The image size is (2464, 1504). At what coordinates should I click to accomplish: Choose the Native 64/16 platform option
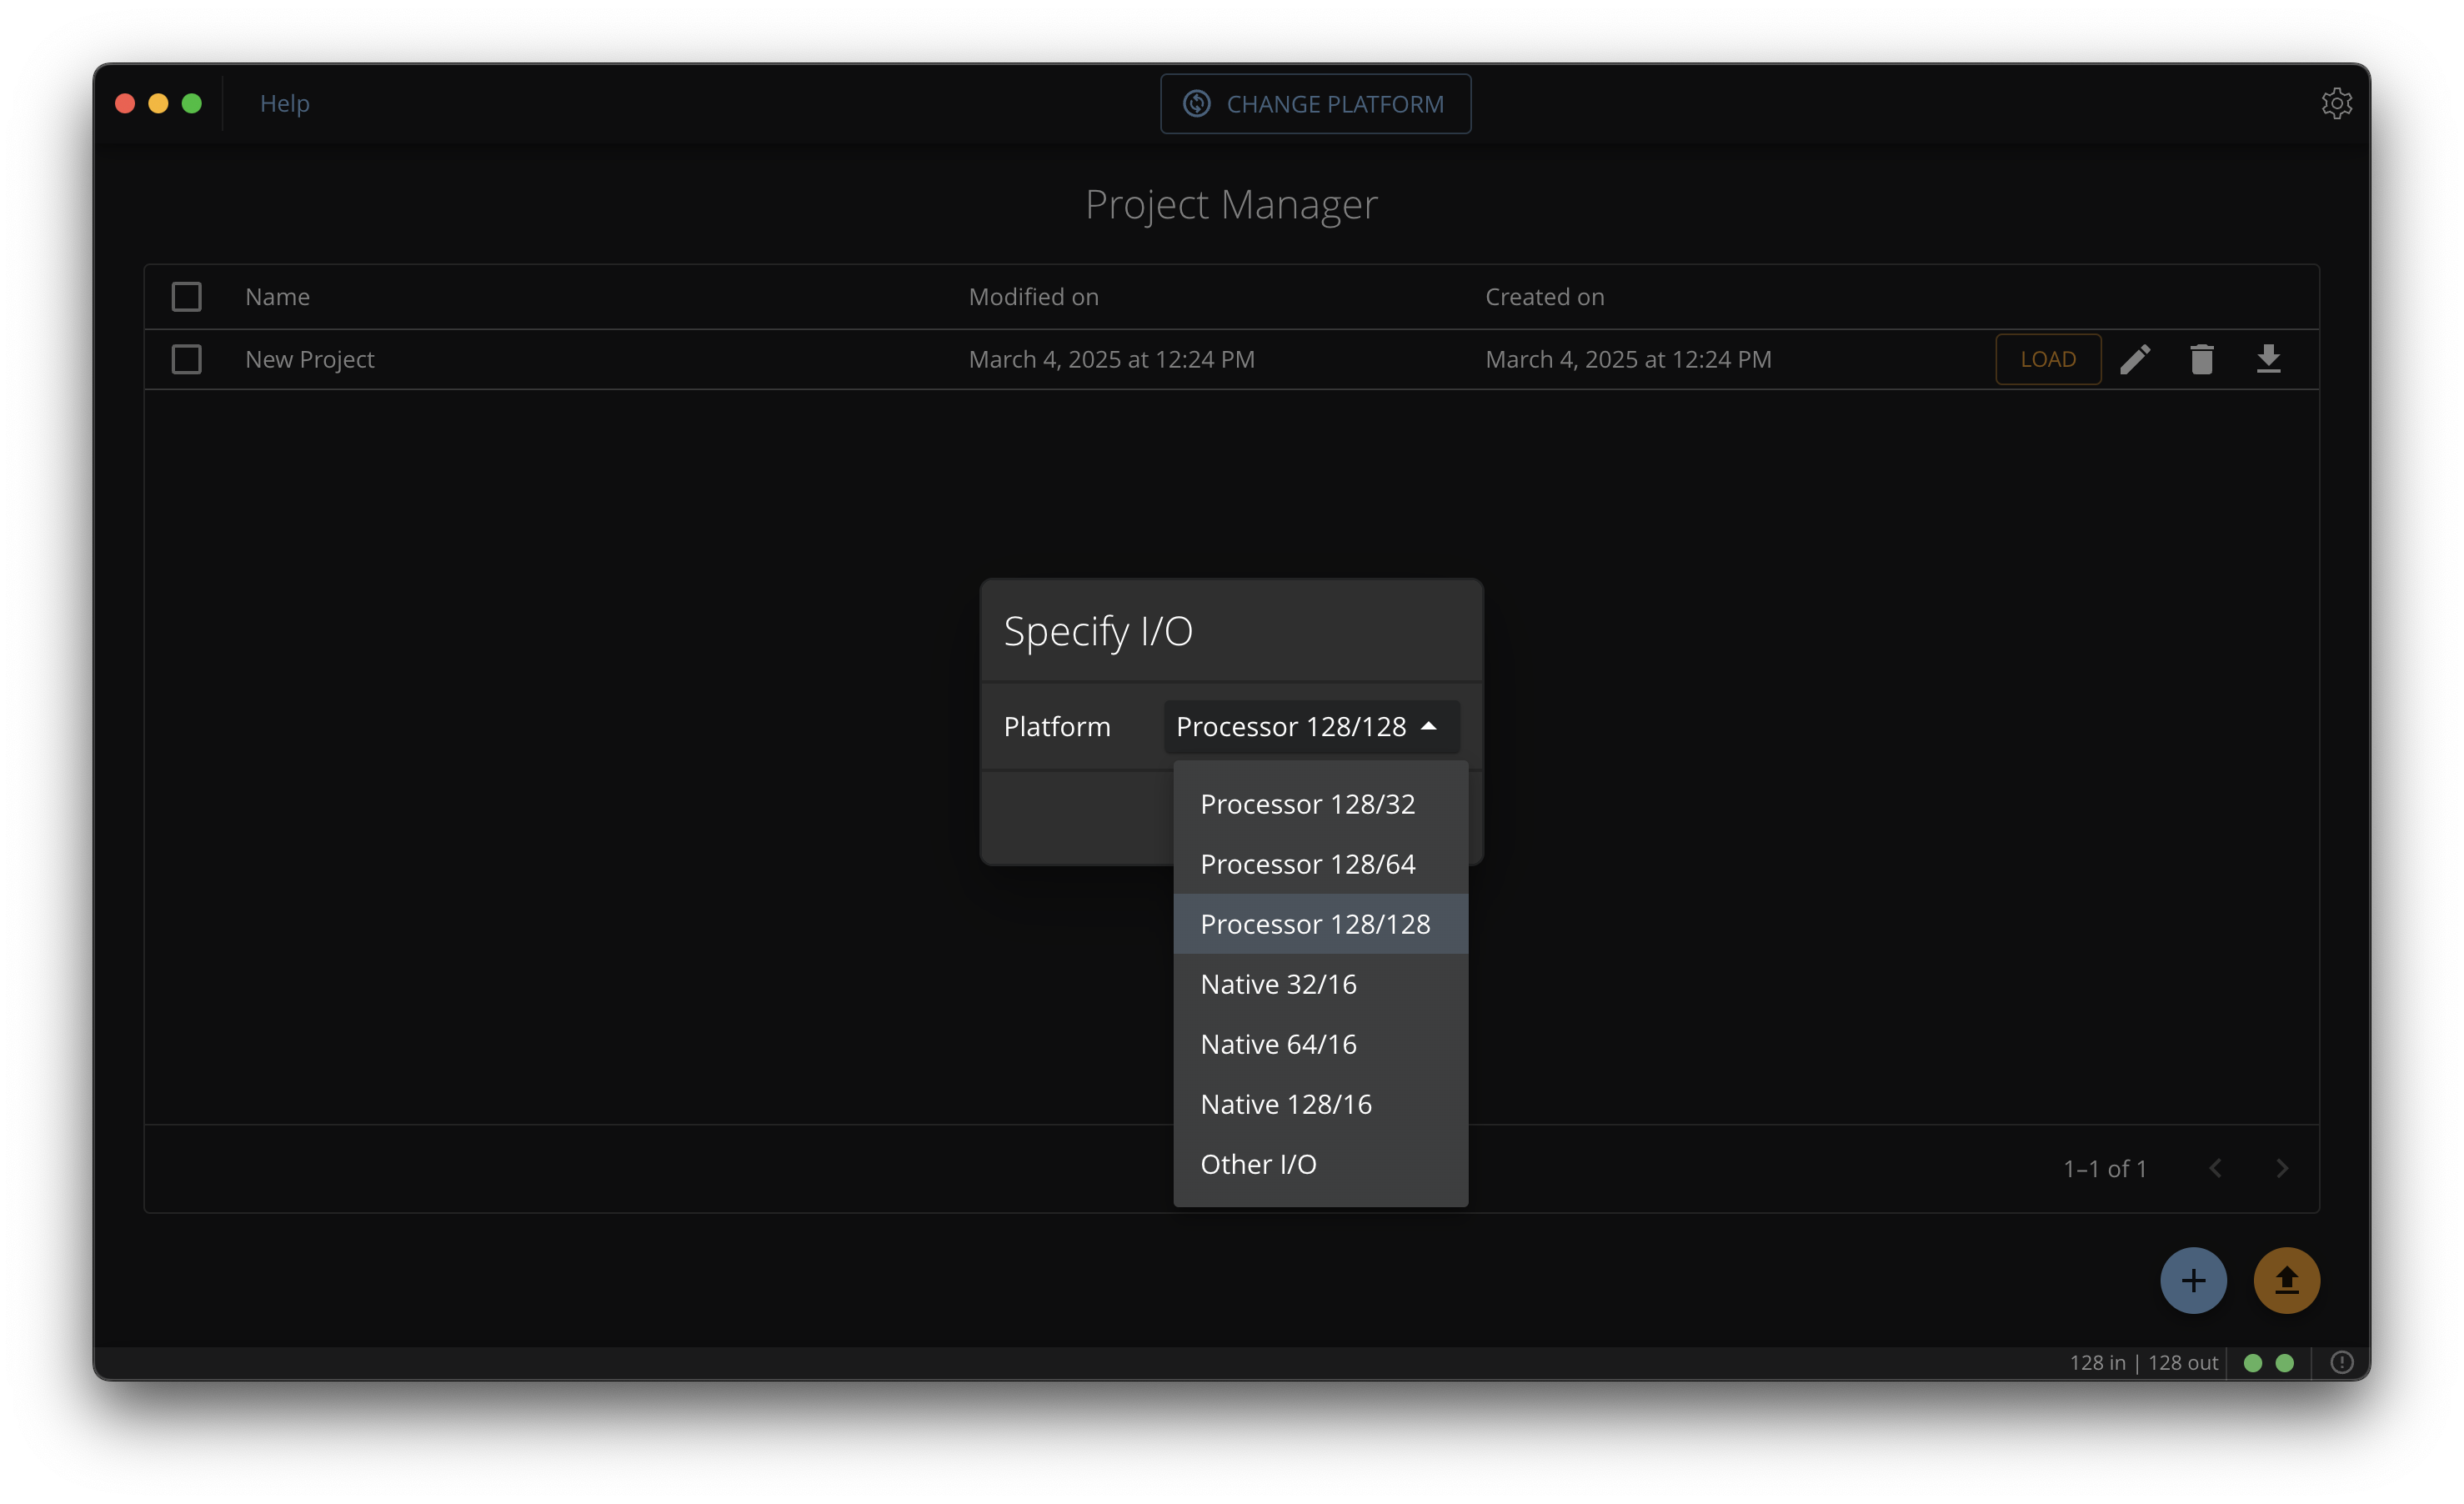(x=1278, y=1044)
